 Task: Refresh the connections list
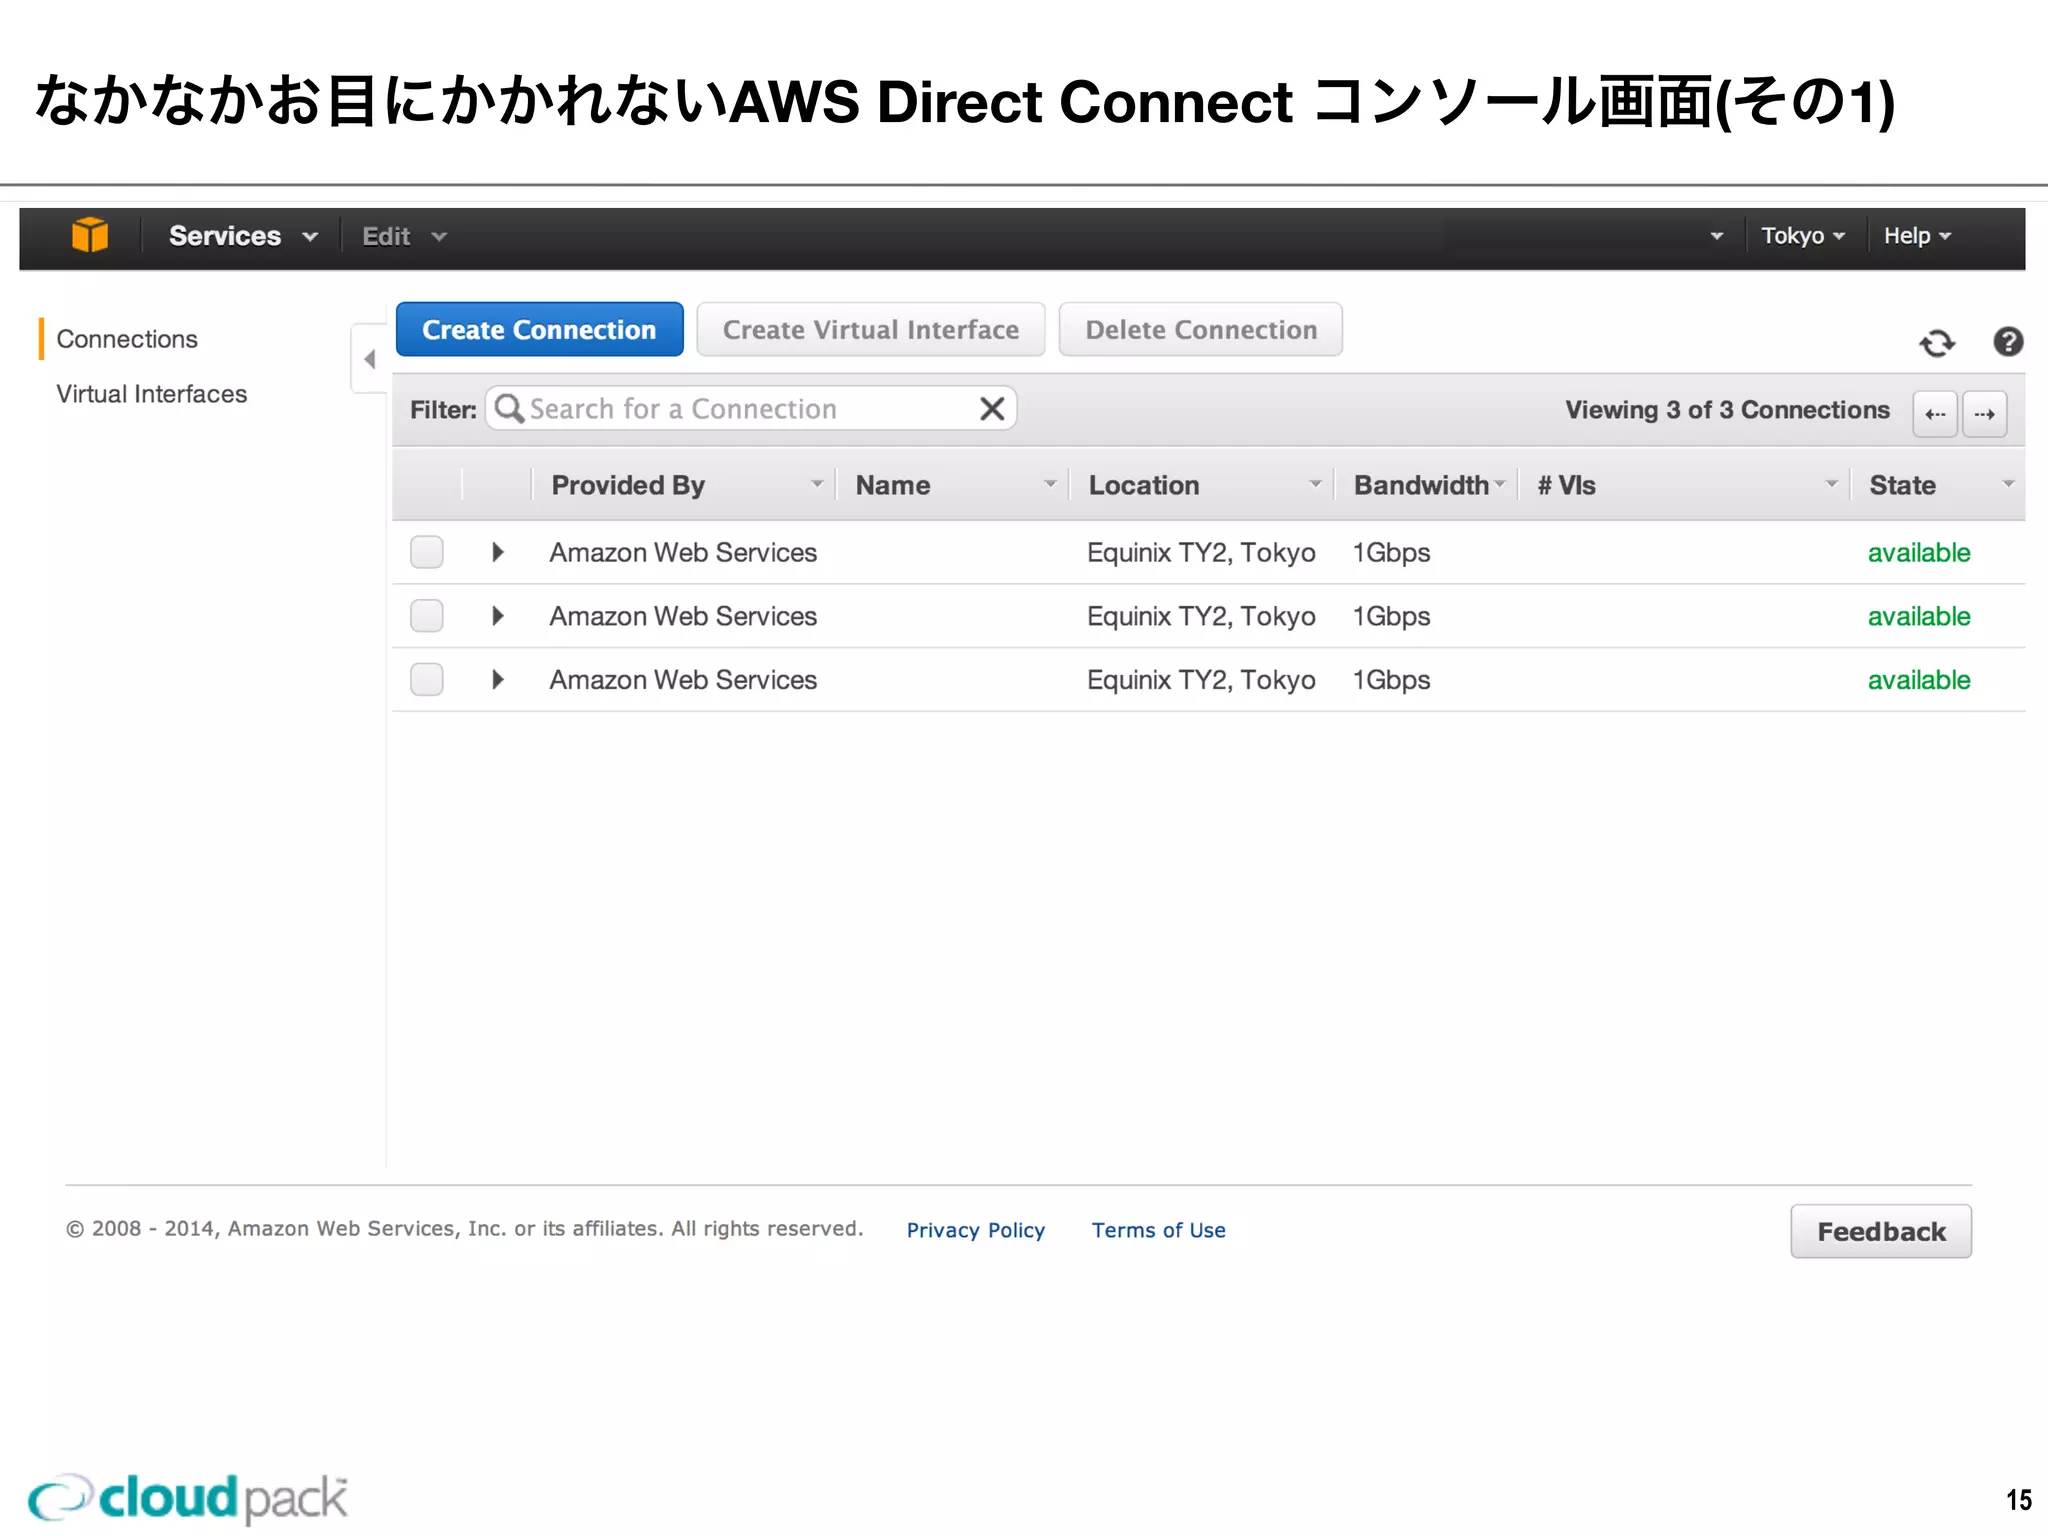(x=1937, y=343)
